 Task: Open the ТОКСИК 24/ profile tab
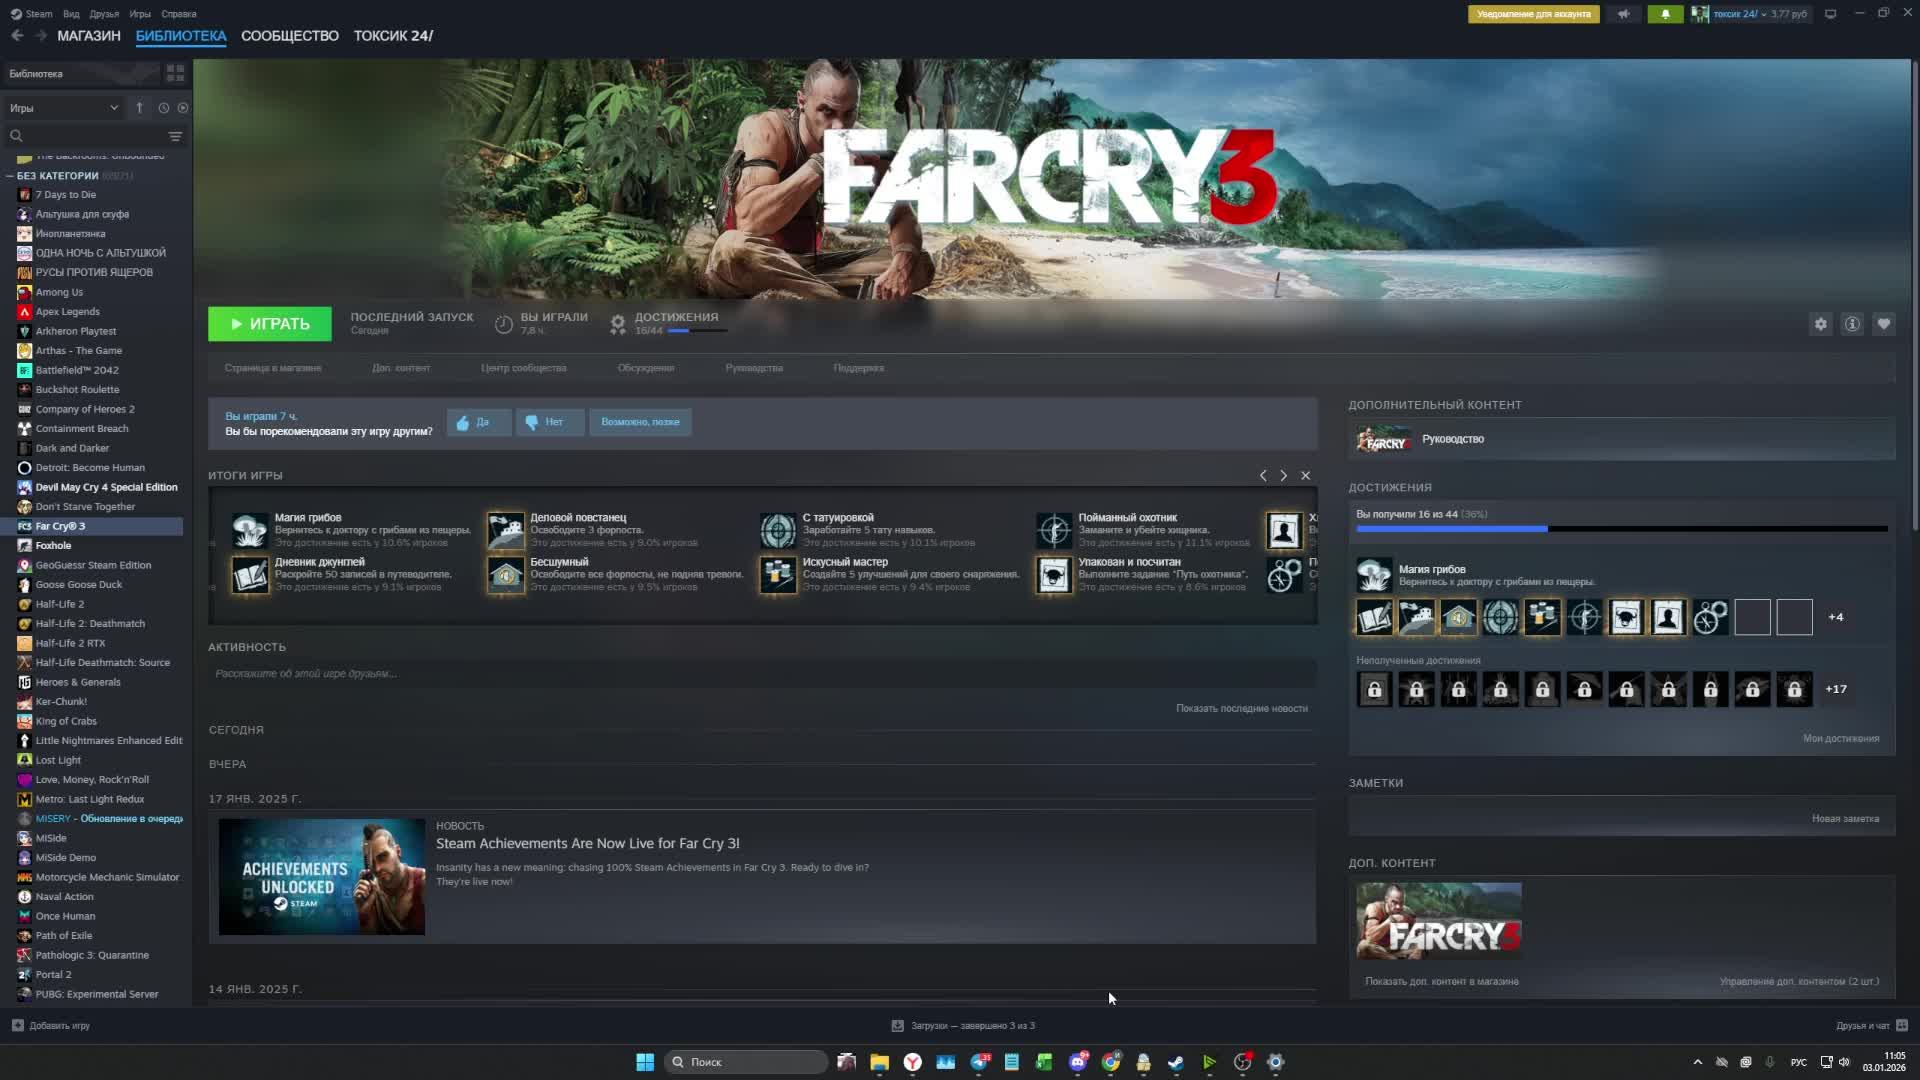click(x=393, y=36)
